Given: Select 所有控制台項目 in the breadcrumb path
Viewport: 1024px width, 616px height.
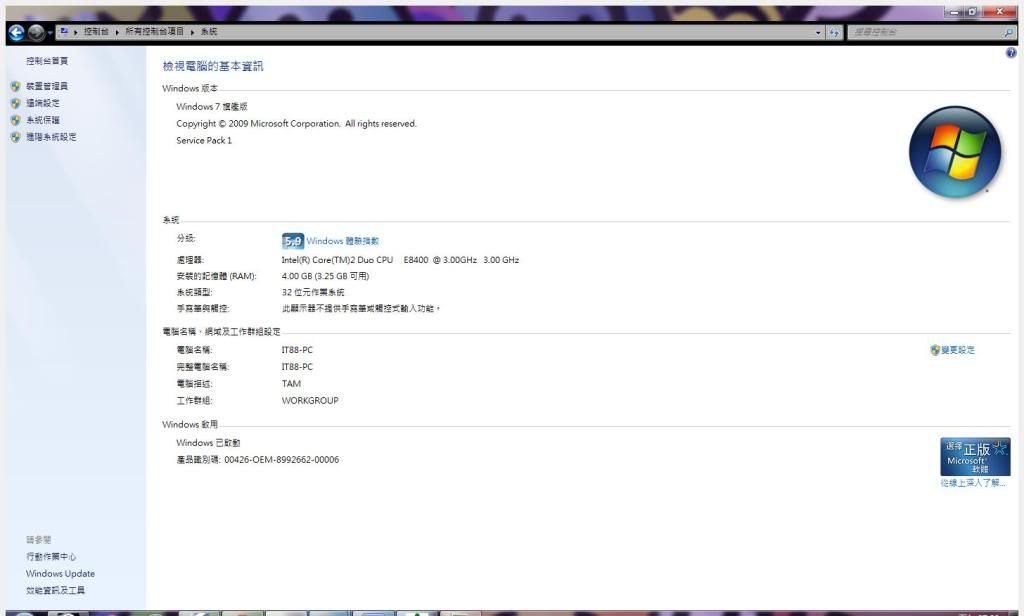Looking at the screenshot, I should (155, 32).
